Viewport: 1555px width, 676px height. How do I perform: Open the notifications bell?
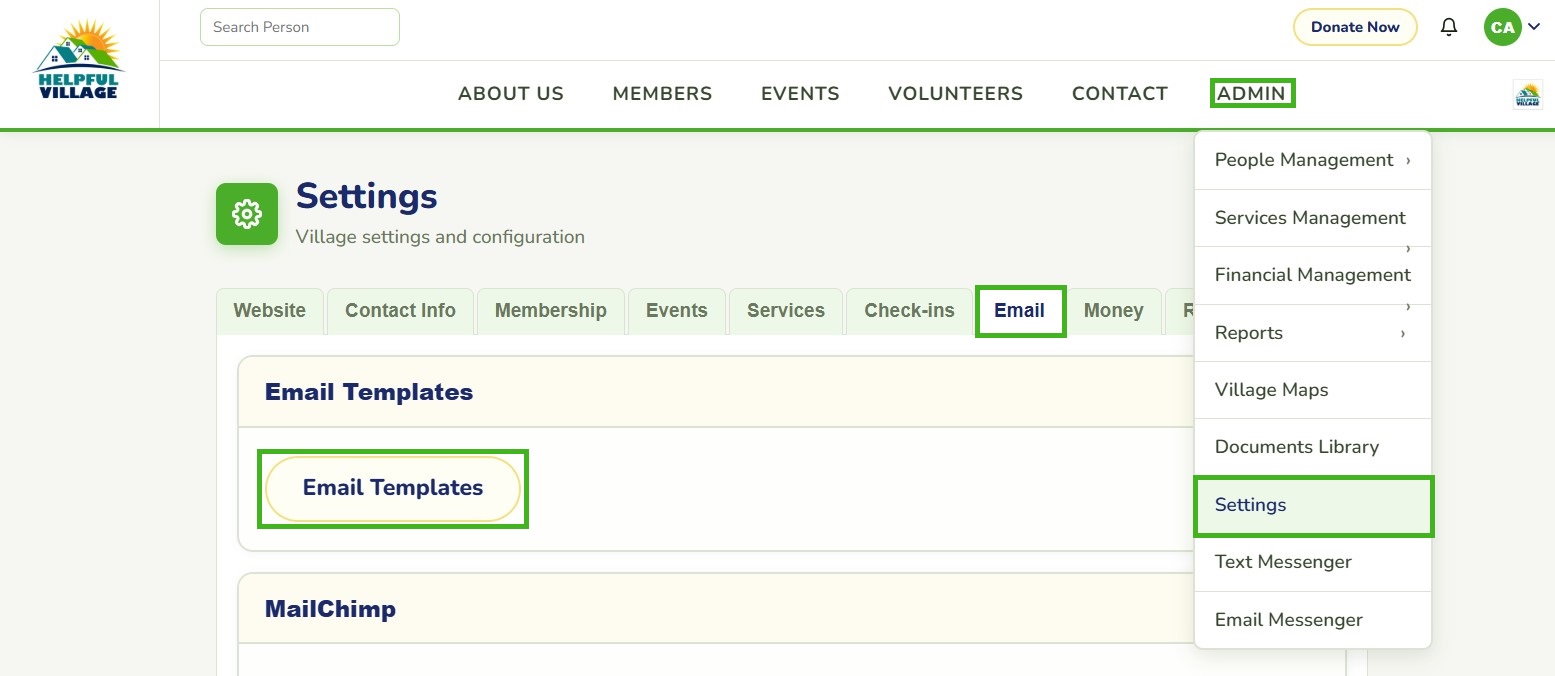click(x=1449, y=27)
